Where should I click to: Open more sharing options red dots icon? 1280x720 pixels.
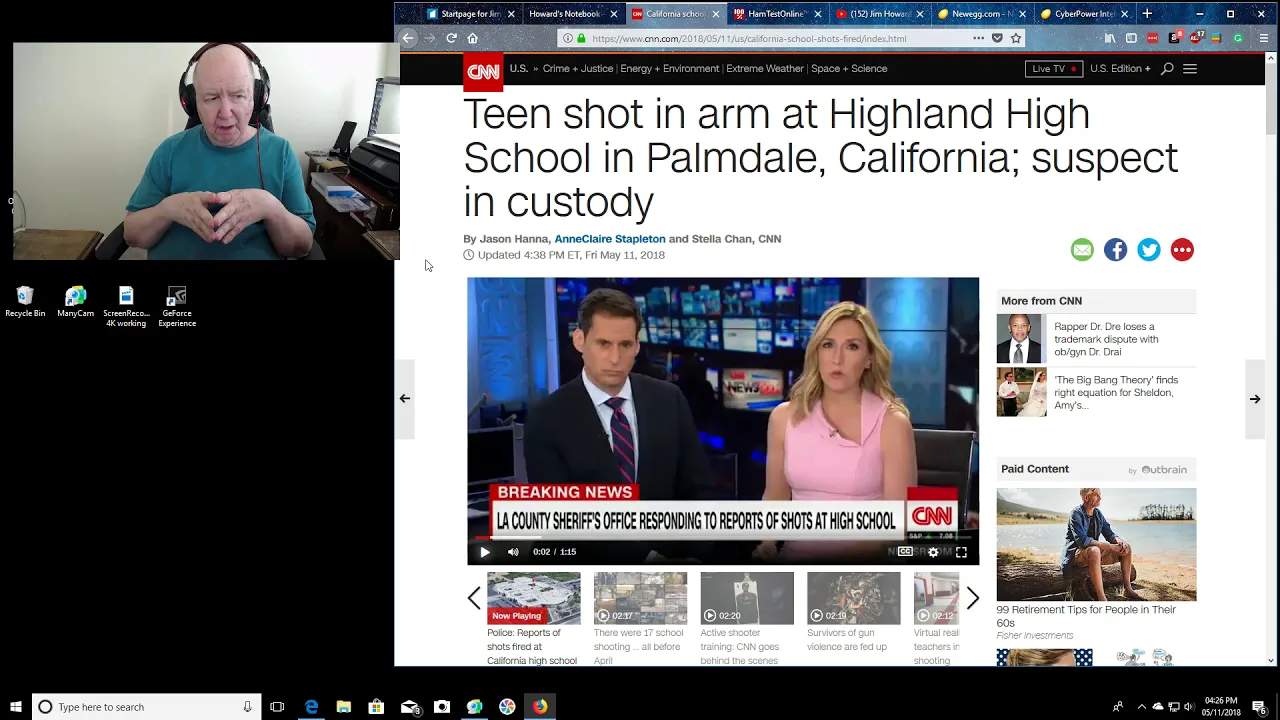pyautogui.click(x=1182, y=250)
